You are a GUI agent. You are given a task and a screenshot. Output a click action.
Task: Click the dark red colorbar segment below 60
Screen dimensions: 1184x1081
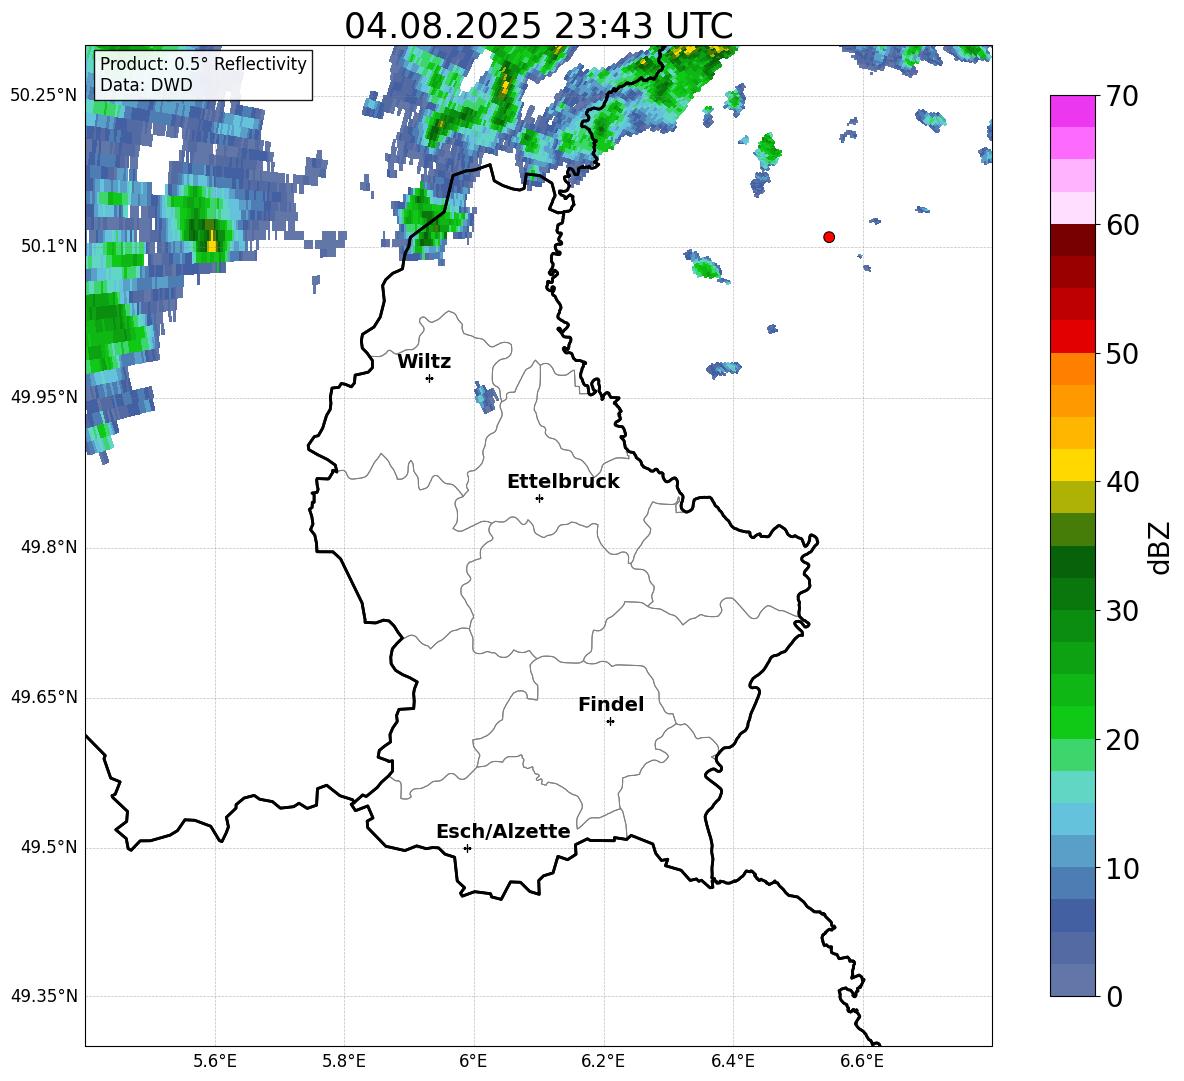[1072, 240]
